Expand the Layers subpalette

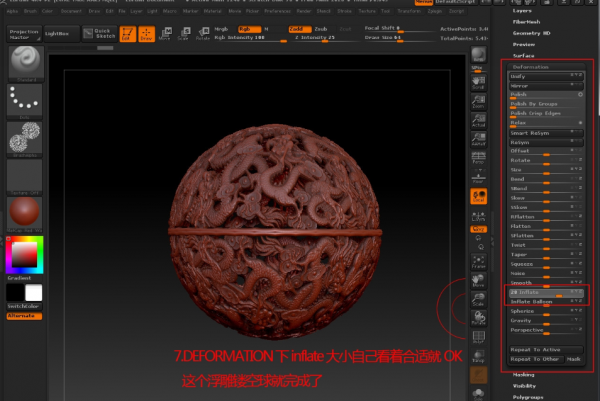[x=522, y=11]
